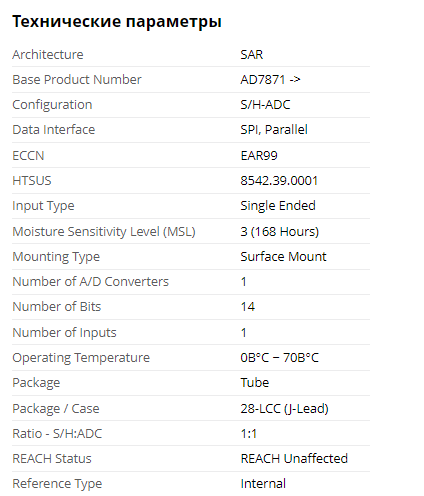424x496 pixels.
Task: Select the REACH Unaffected status value
Action: pyautogui.click(x=294, y=459)
